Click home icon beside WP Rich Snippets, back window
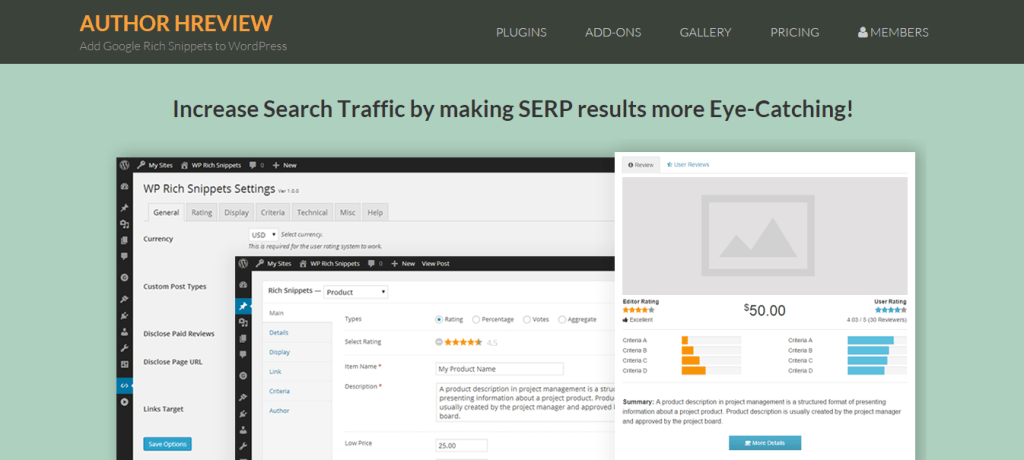 click(x=185, y=165)
